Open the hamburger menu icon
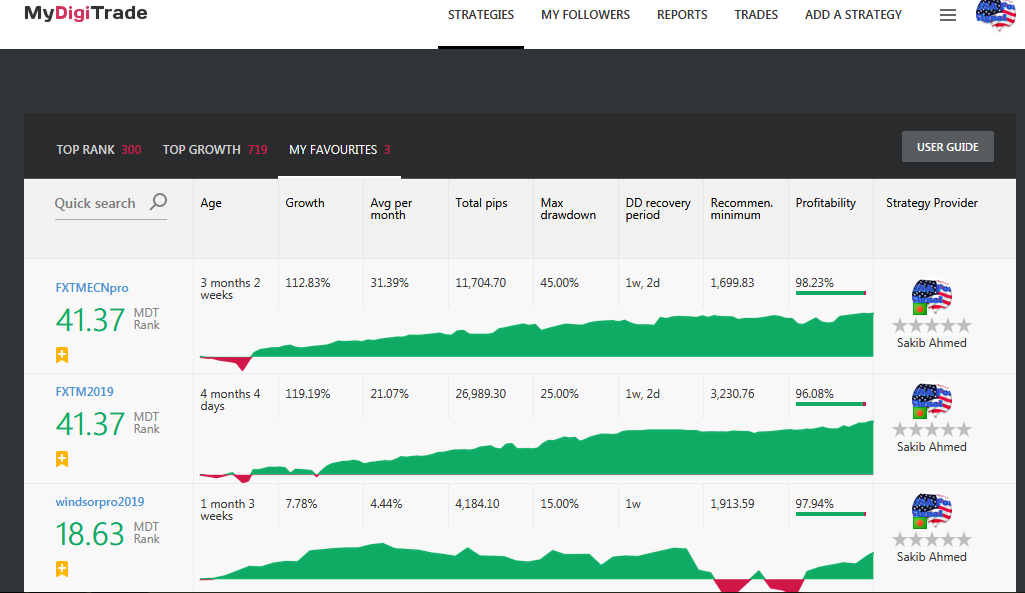 click(948, 15)
